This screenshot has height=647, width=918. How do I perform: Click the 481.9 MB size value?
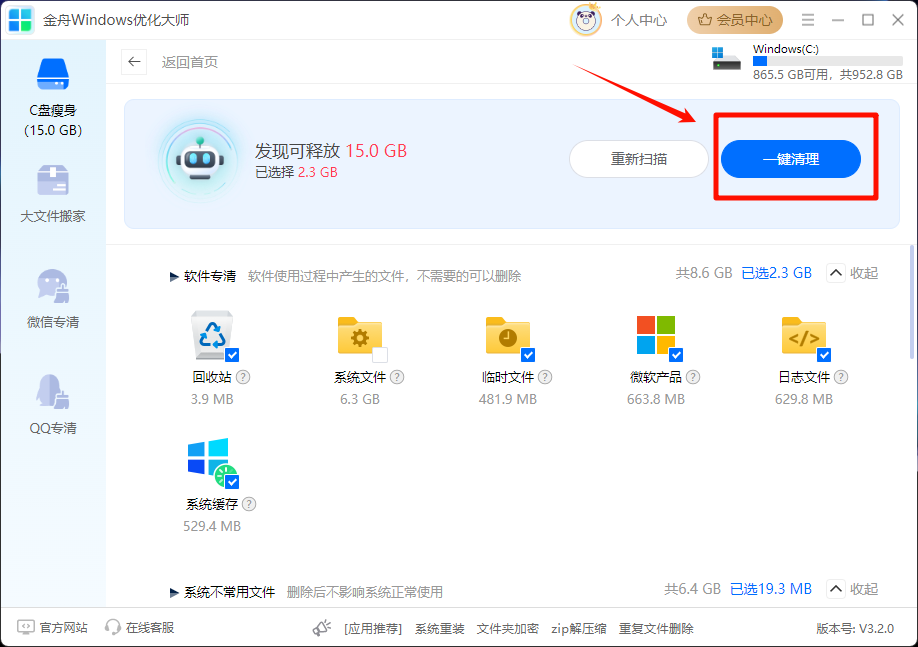(x=508, y=399)
